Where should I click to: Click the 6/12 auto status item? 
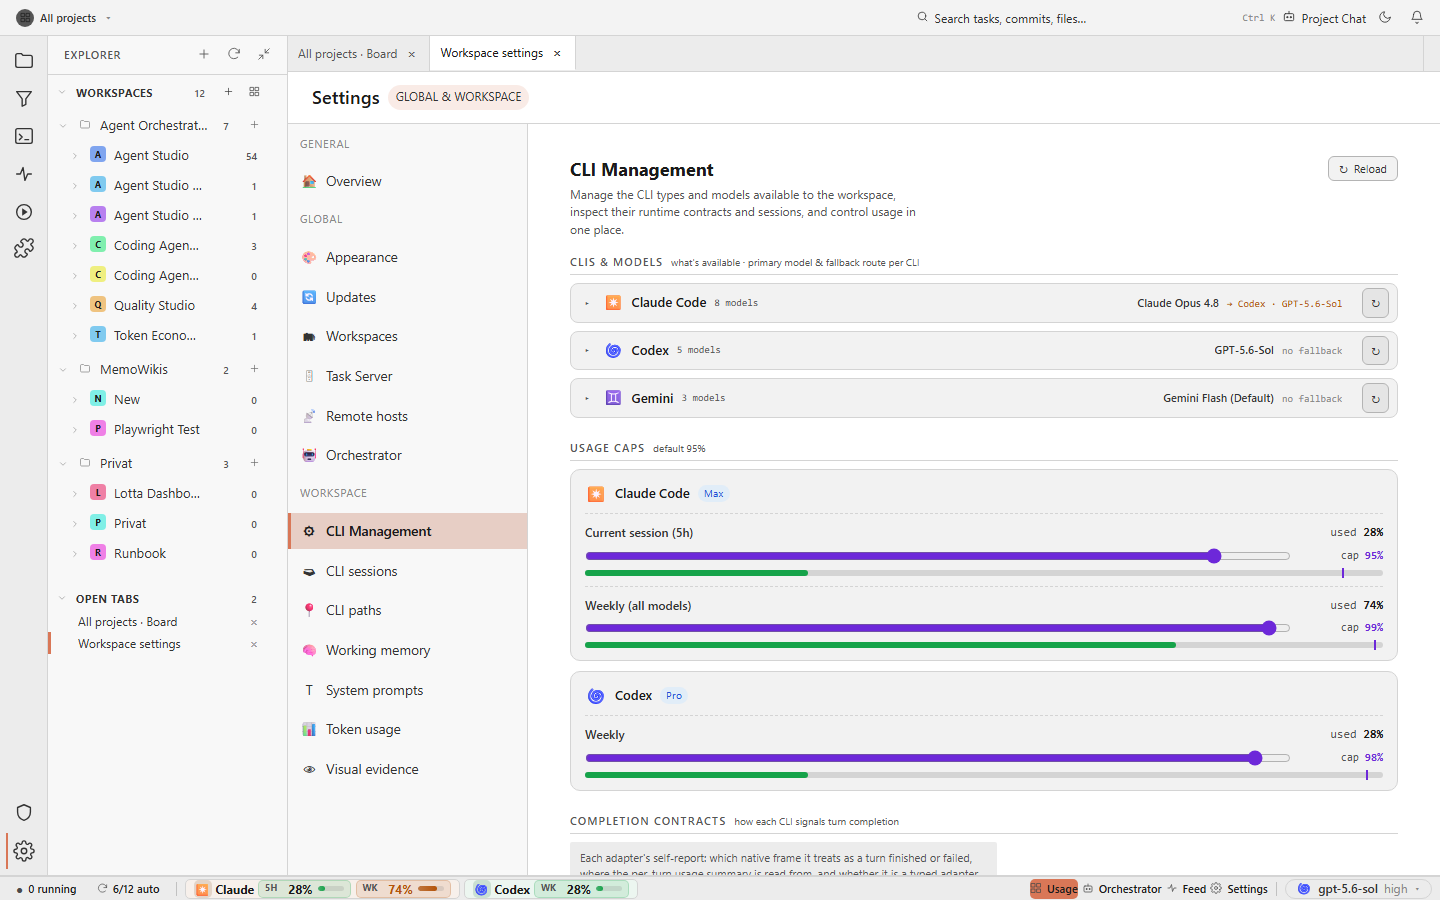[x=128, y=889]
